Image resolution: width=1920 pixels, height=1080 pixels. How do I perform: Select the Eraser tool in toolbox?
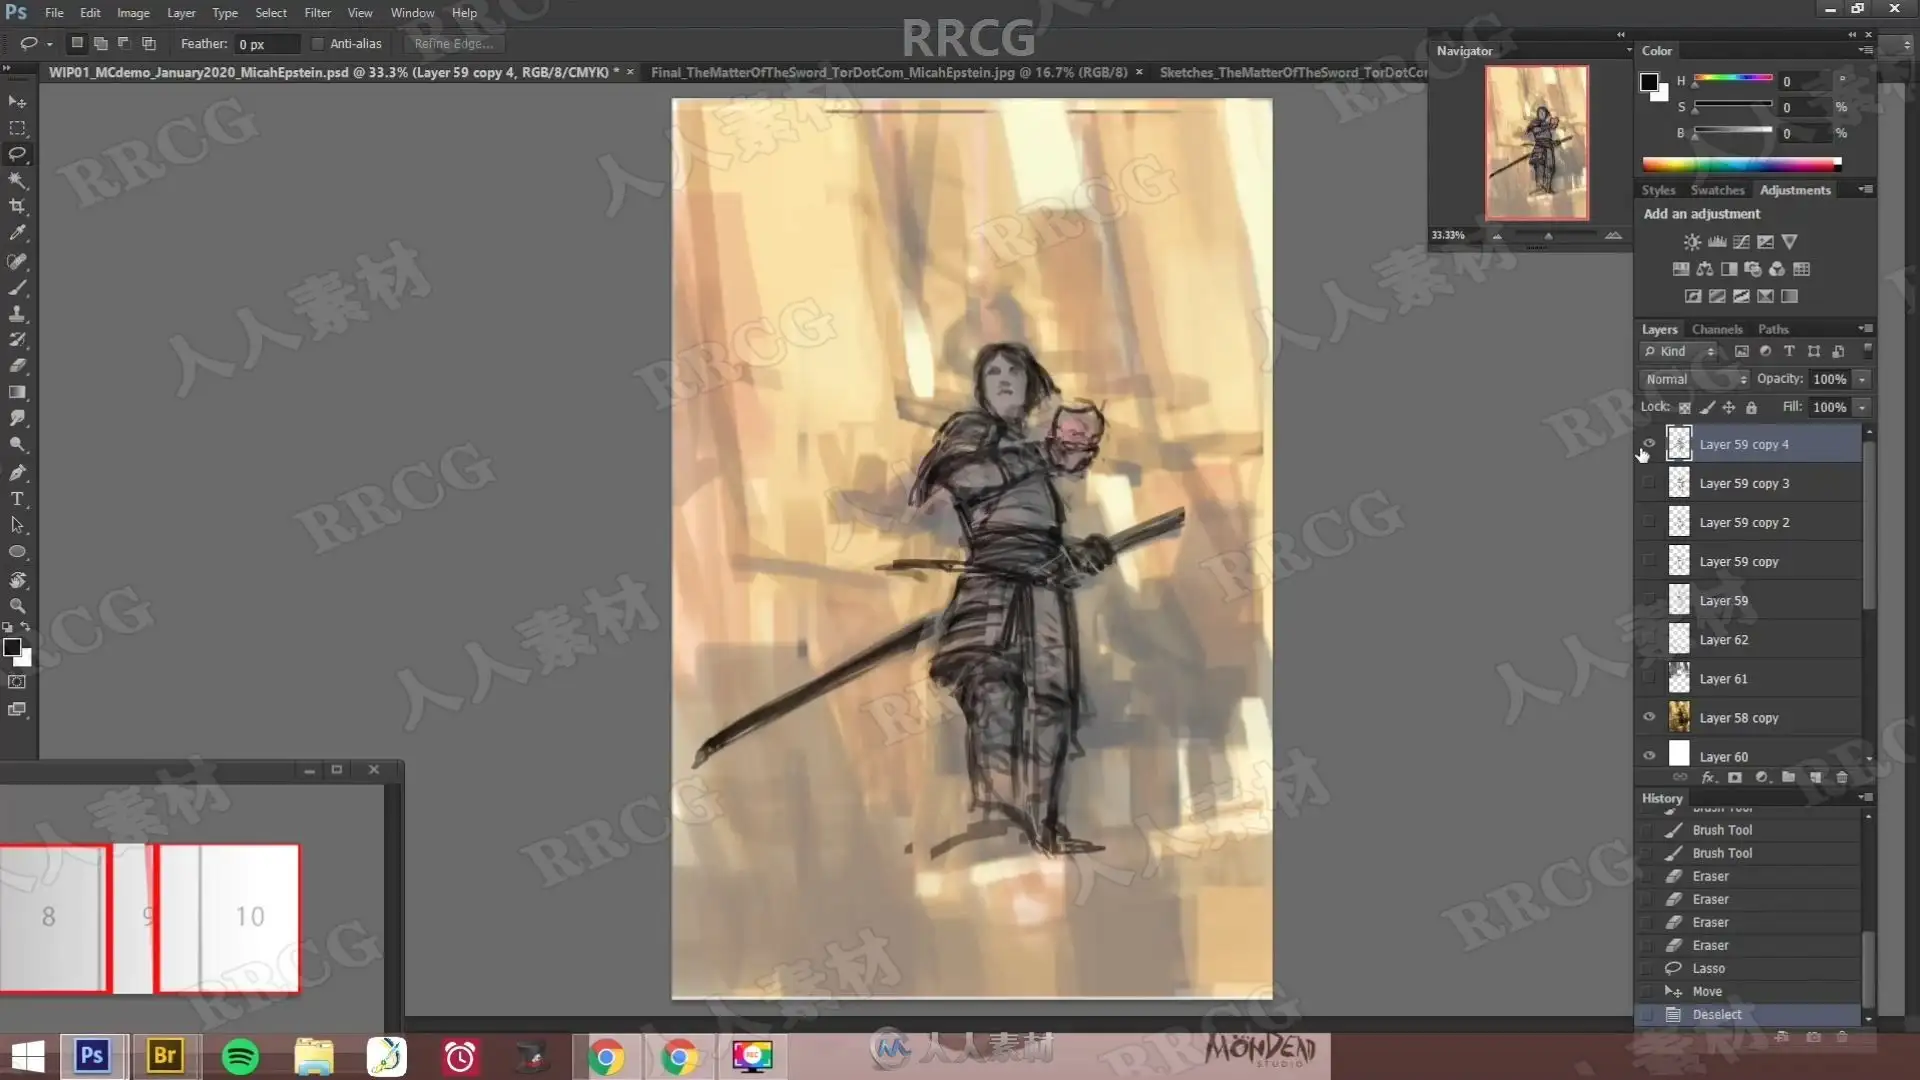pos(17,366)
